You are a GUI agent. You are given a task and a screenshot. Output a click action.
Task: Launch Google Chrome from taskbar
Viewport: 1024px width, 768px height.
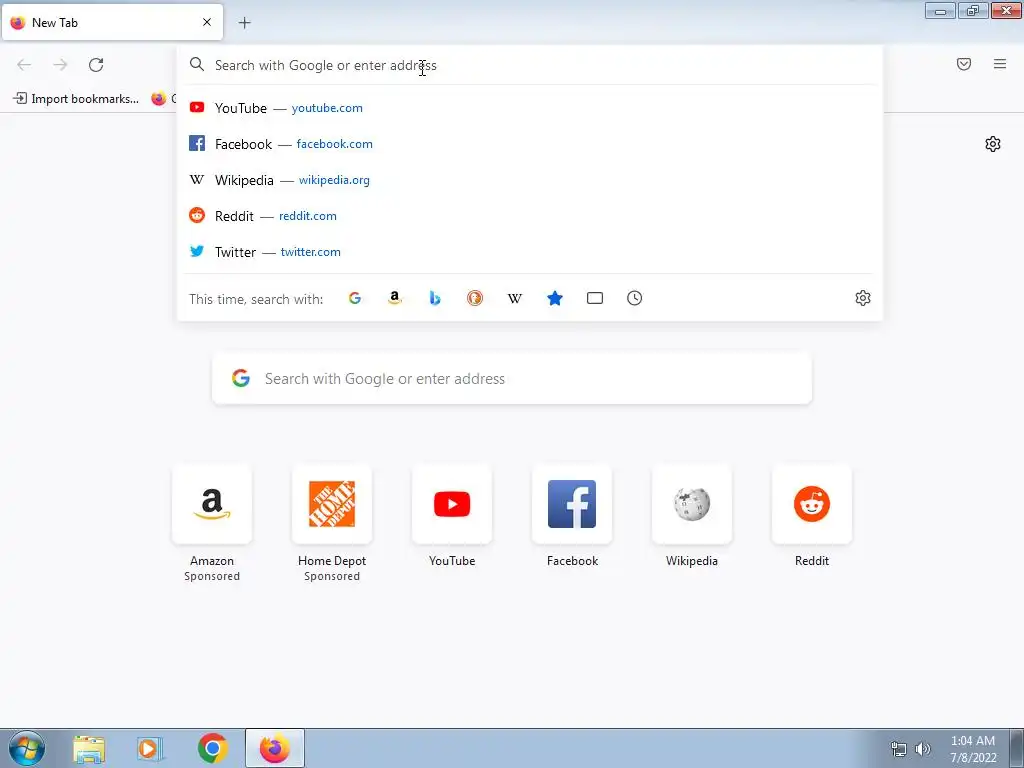click(212, 748)
